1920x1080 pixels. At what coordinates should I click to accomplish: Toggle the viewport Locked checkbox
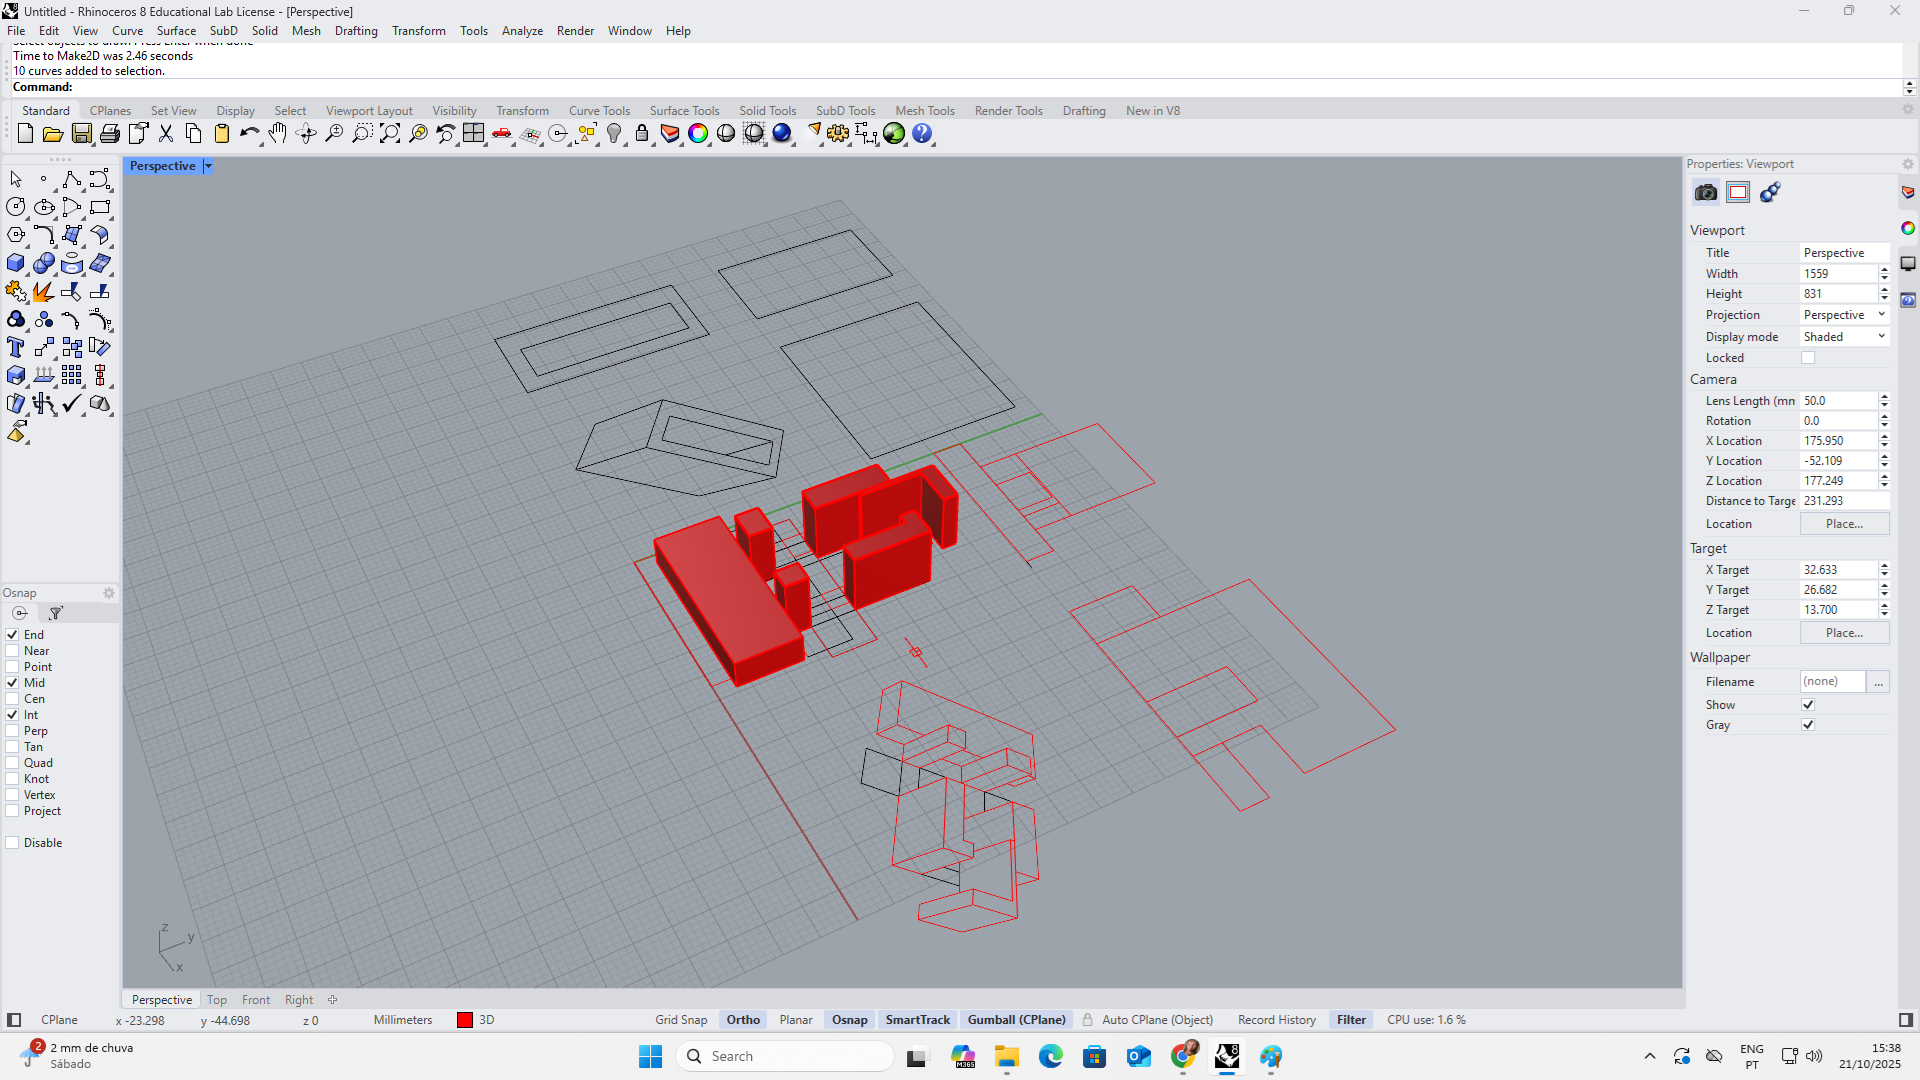coord(1808,358)
